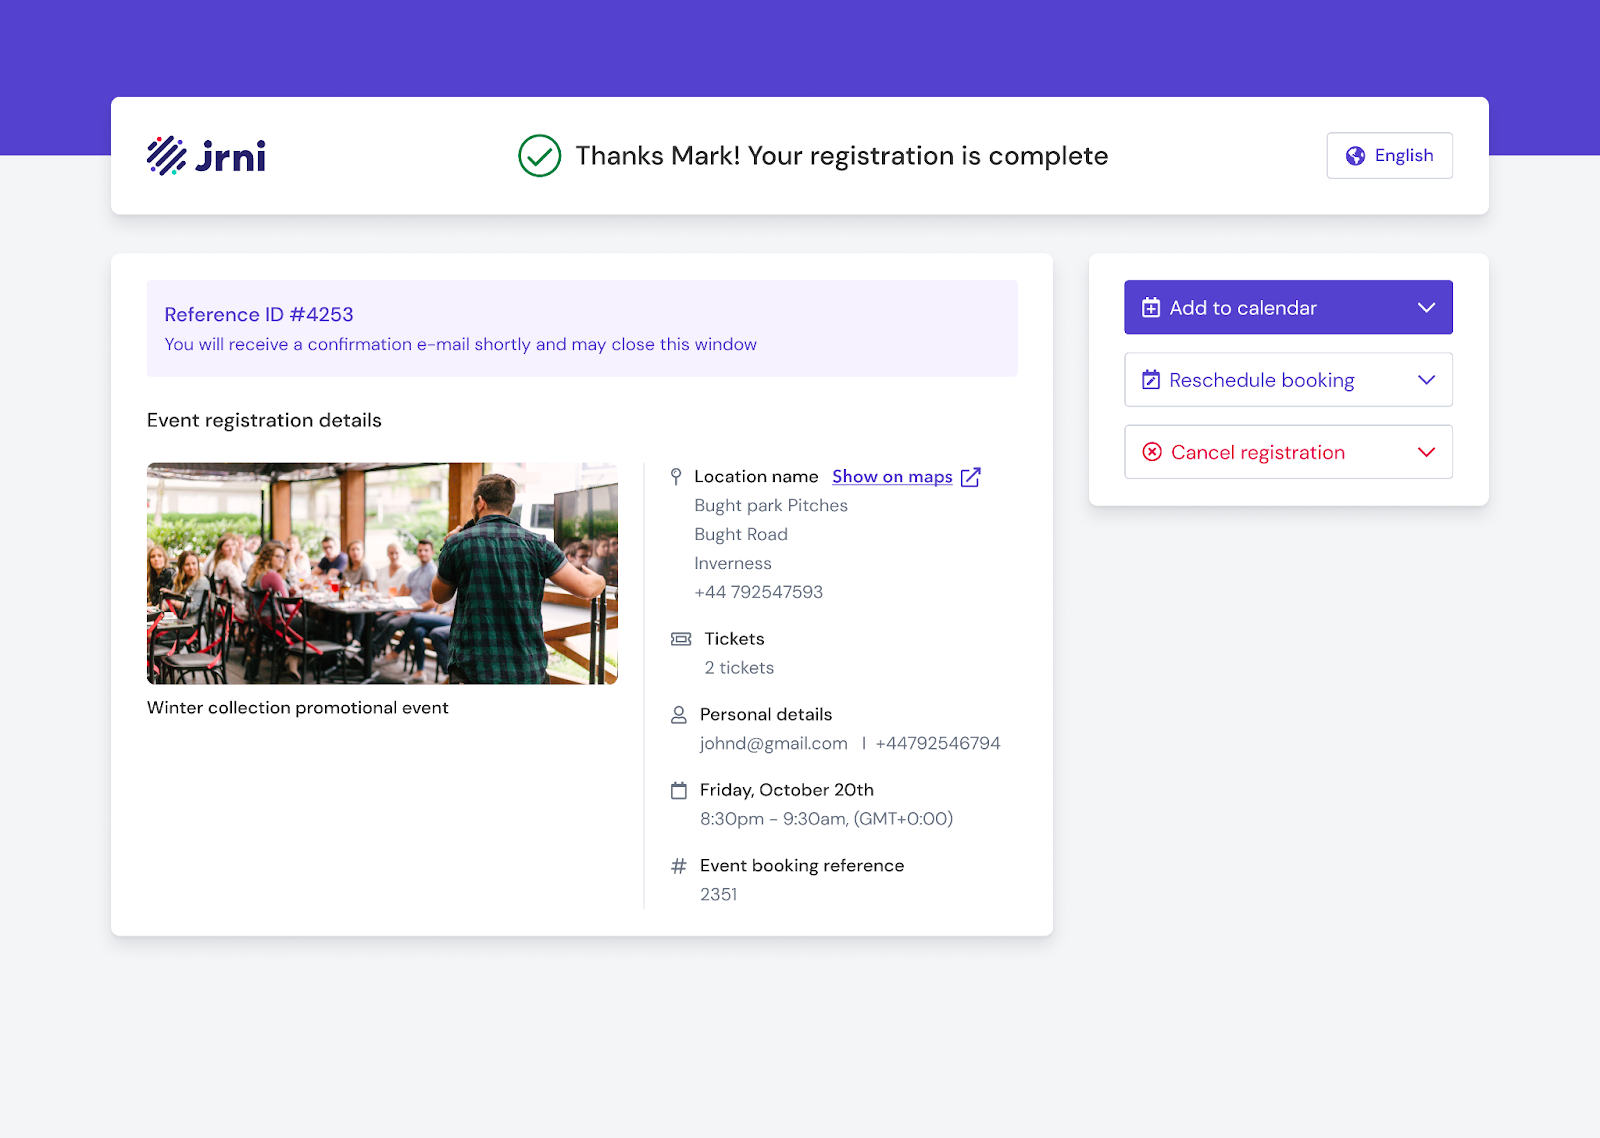Viewport: 1600px width, 1138px height.
Task: Click the confirmation e-mail notice text
Action: 461,344
